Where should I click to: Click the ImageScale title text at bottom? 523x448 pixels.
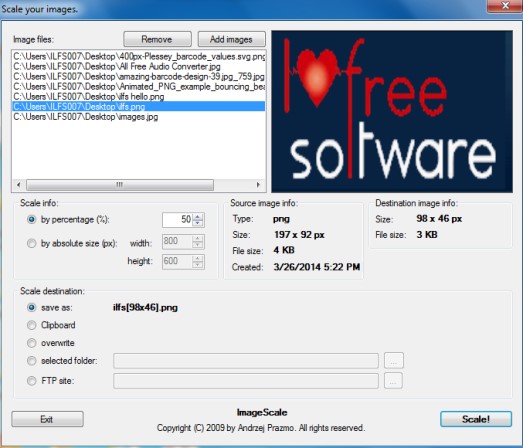coord(262,413)
